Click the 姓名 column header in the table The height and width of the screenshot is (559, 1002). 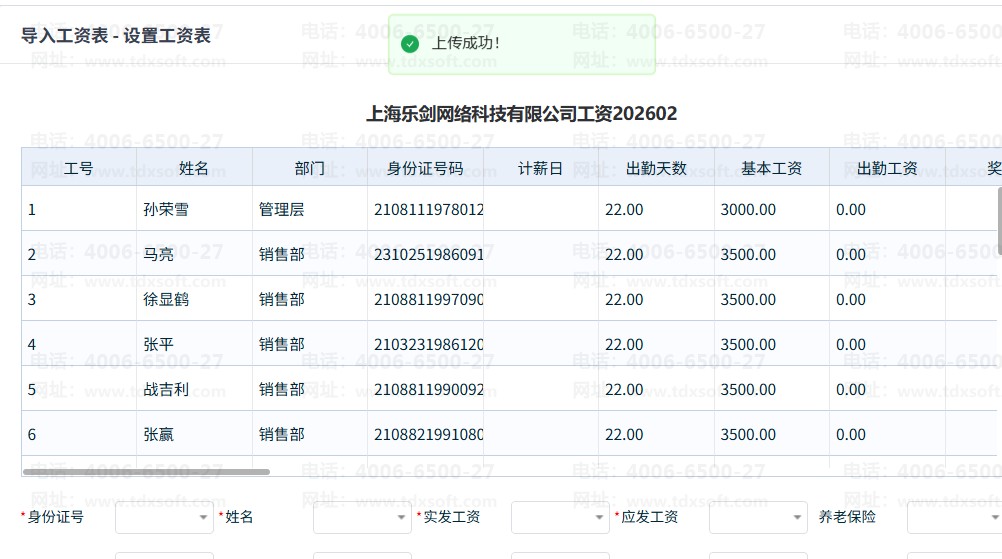point(194,168)
